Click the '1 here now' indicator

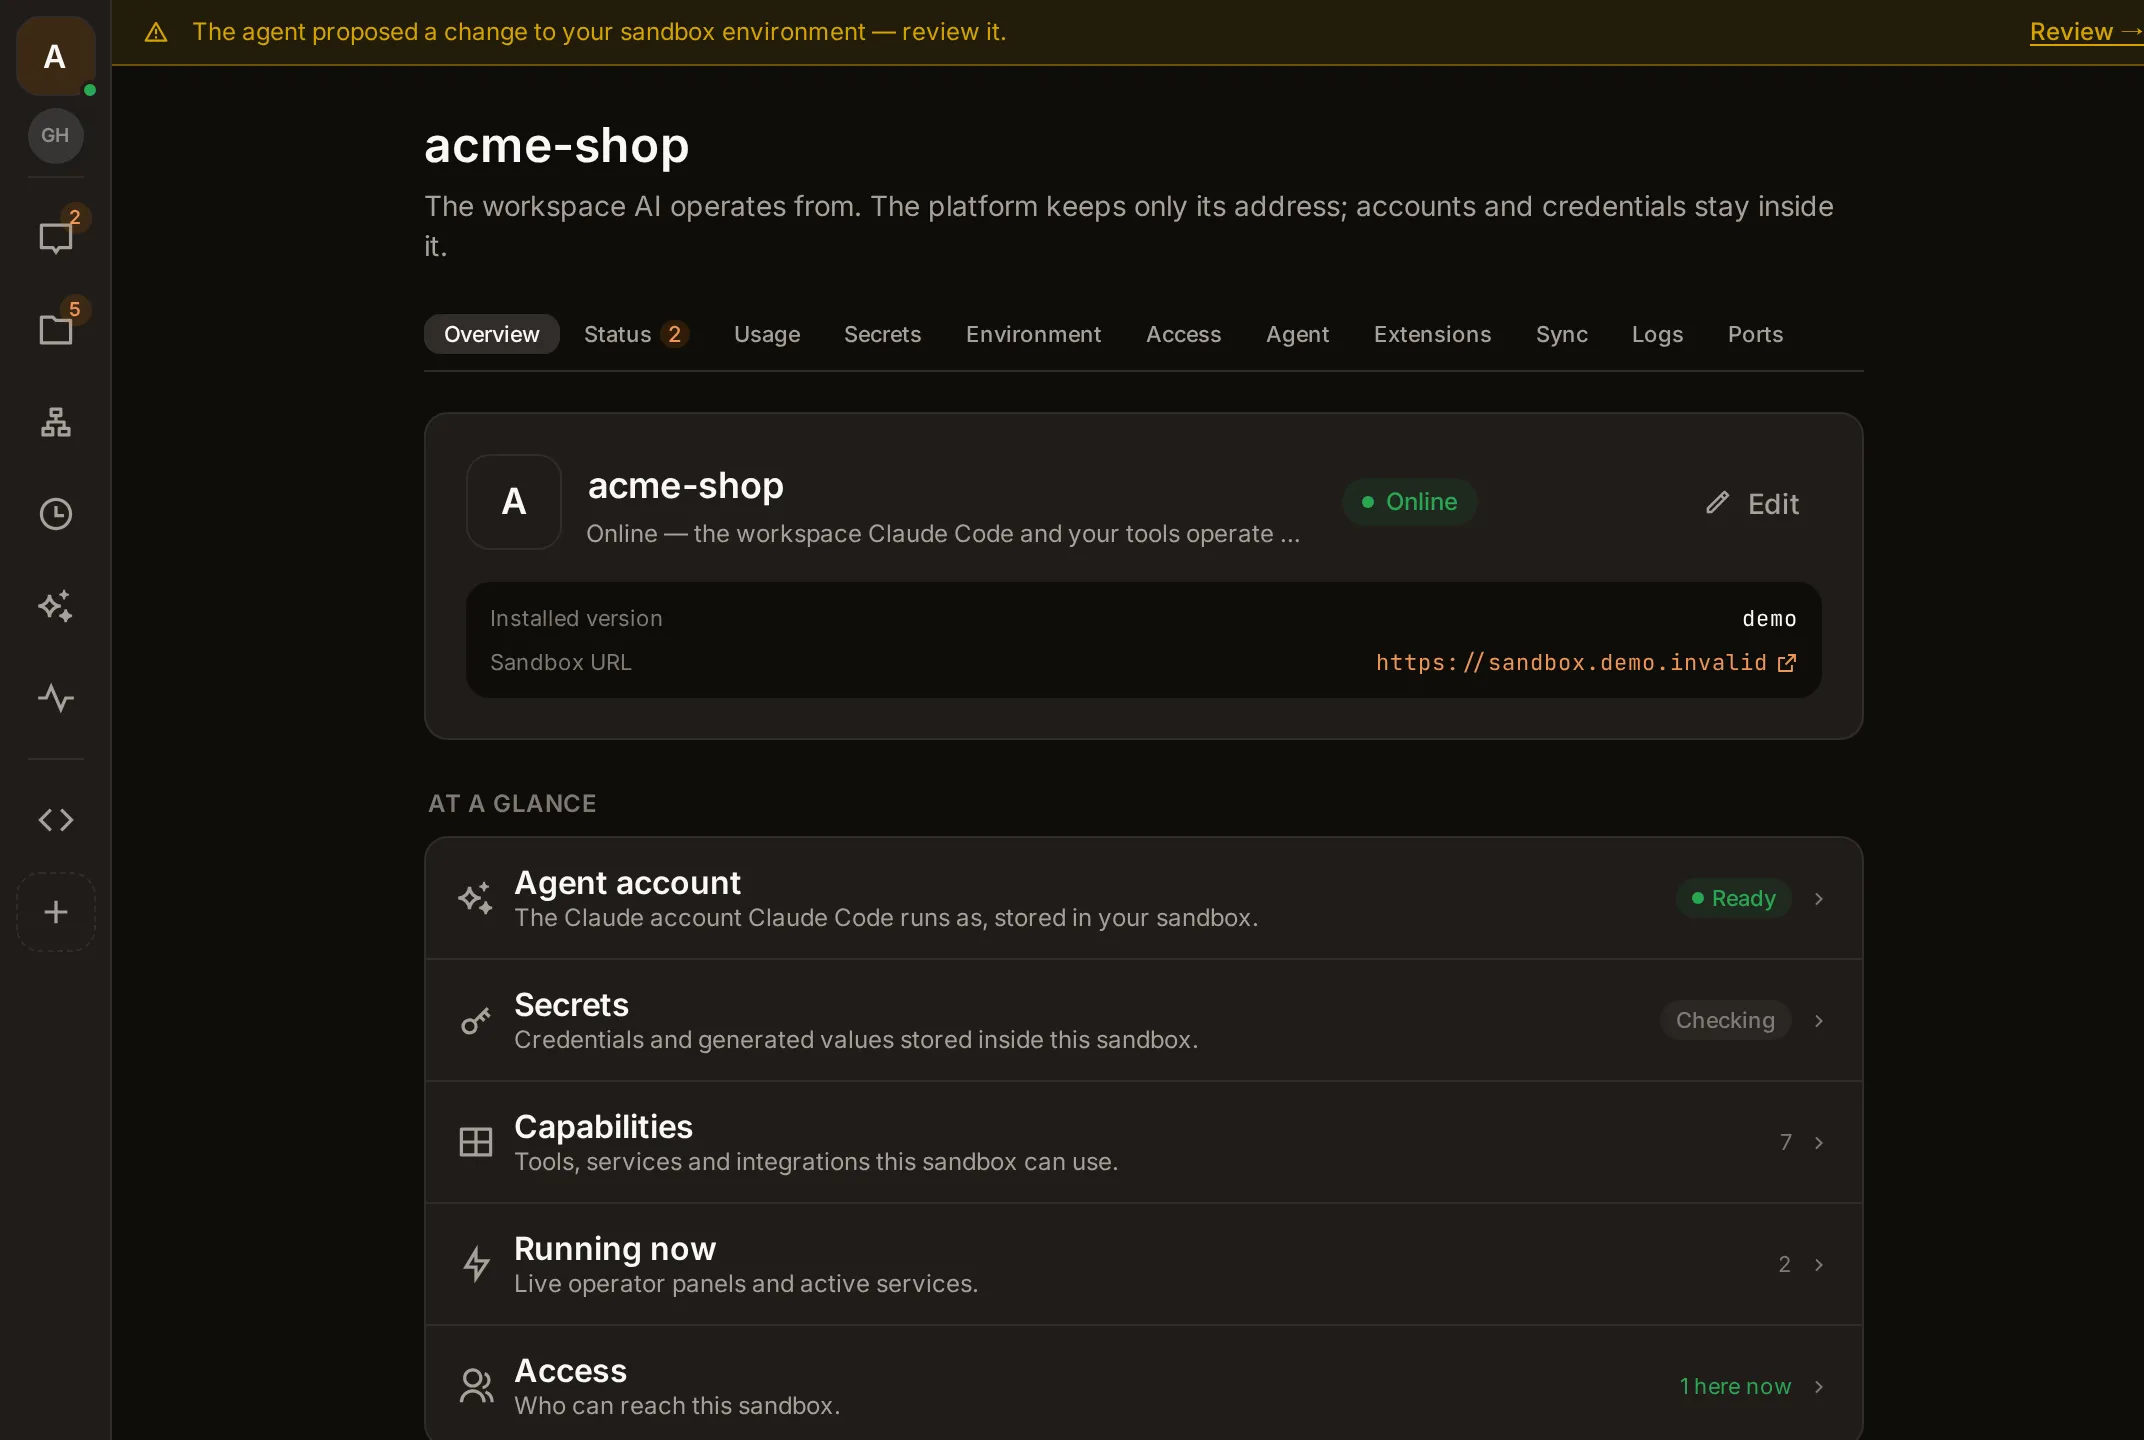[1735, 1386]
